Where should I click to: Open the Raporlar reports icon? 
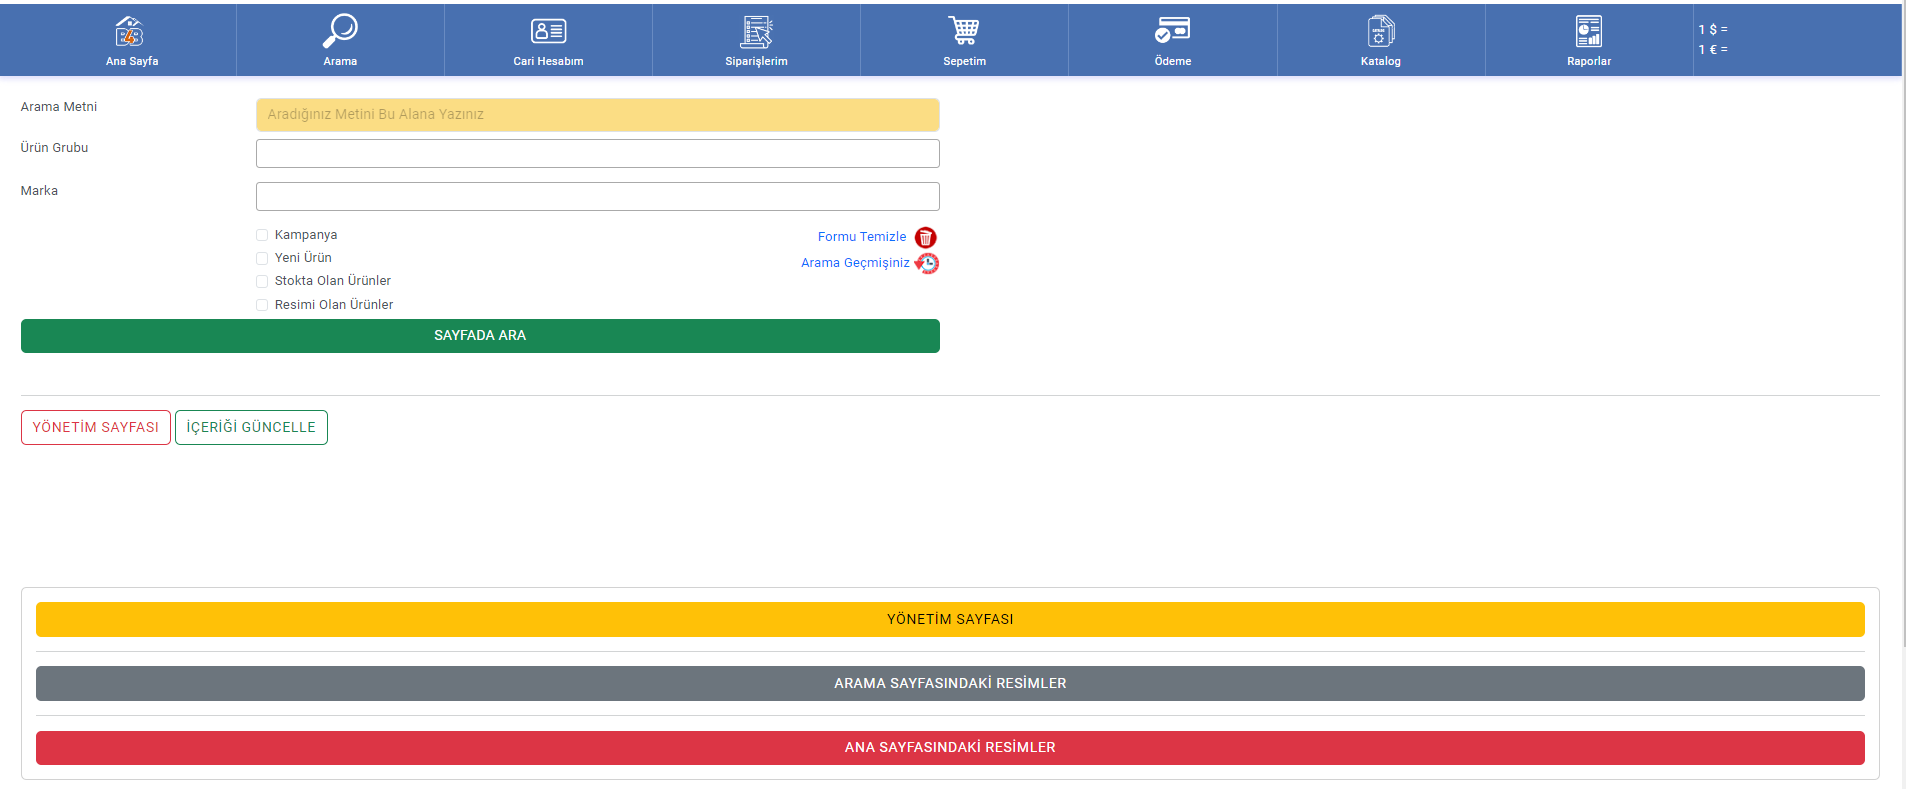(x=1588, y=32)
